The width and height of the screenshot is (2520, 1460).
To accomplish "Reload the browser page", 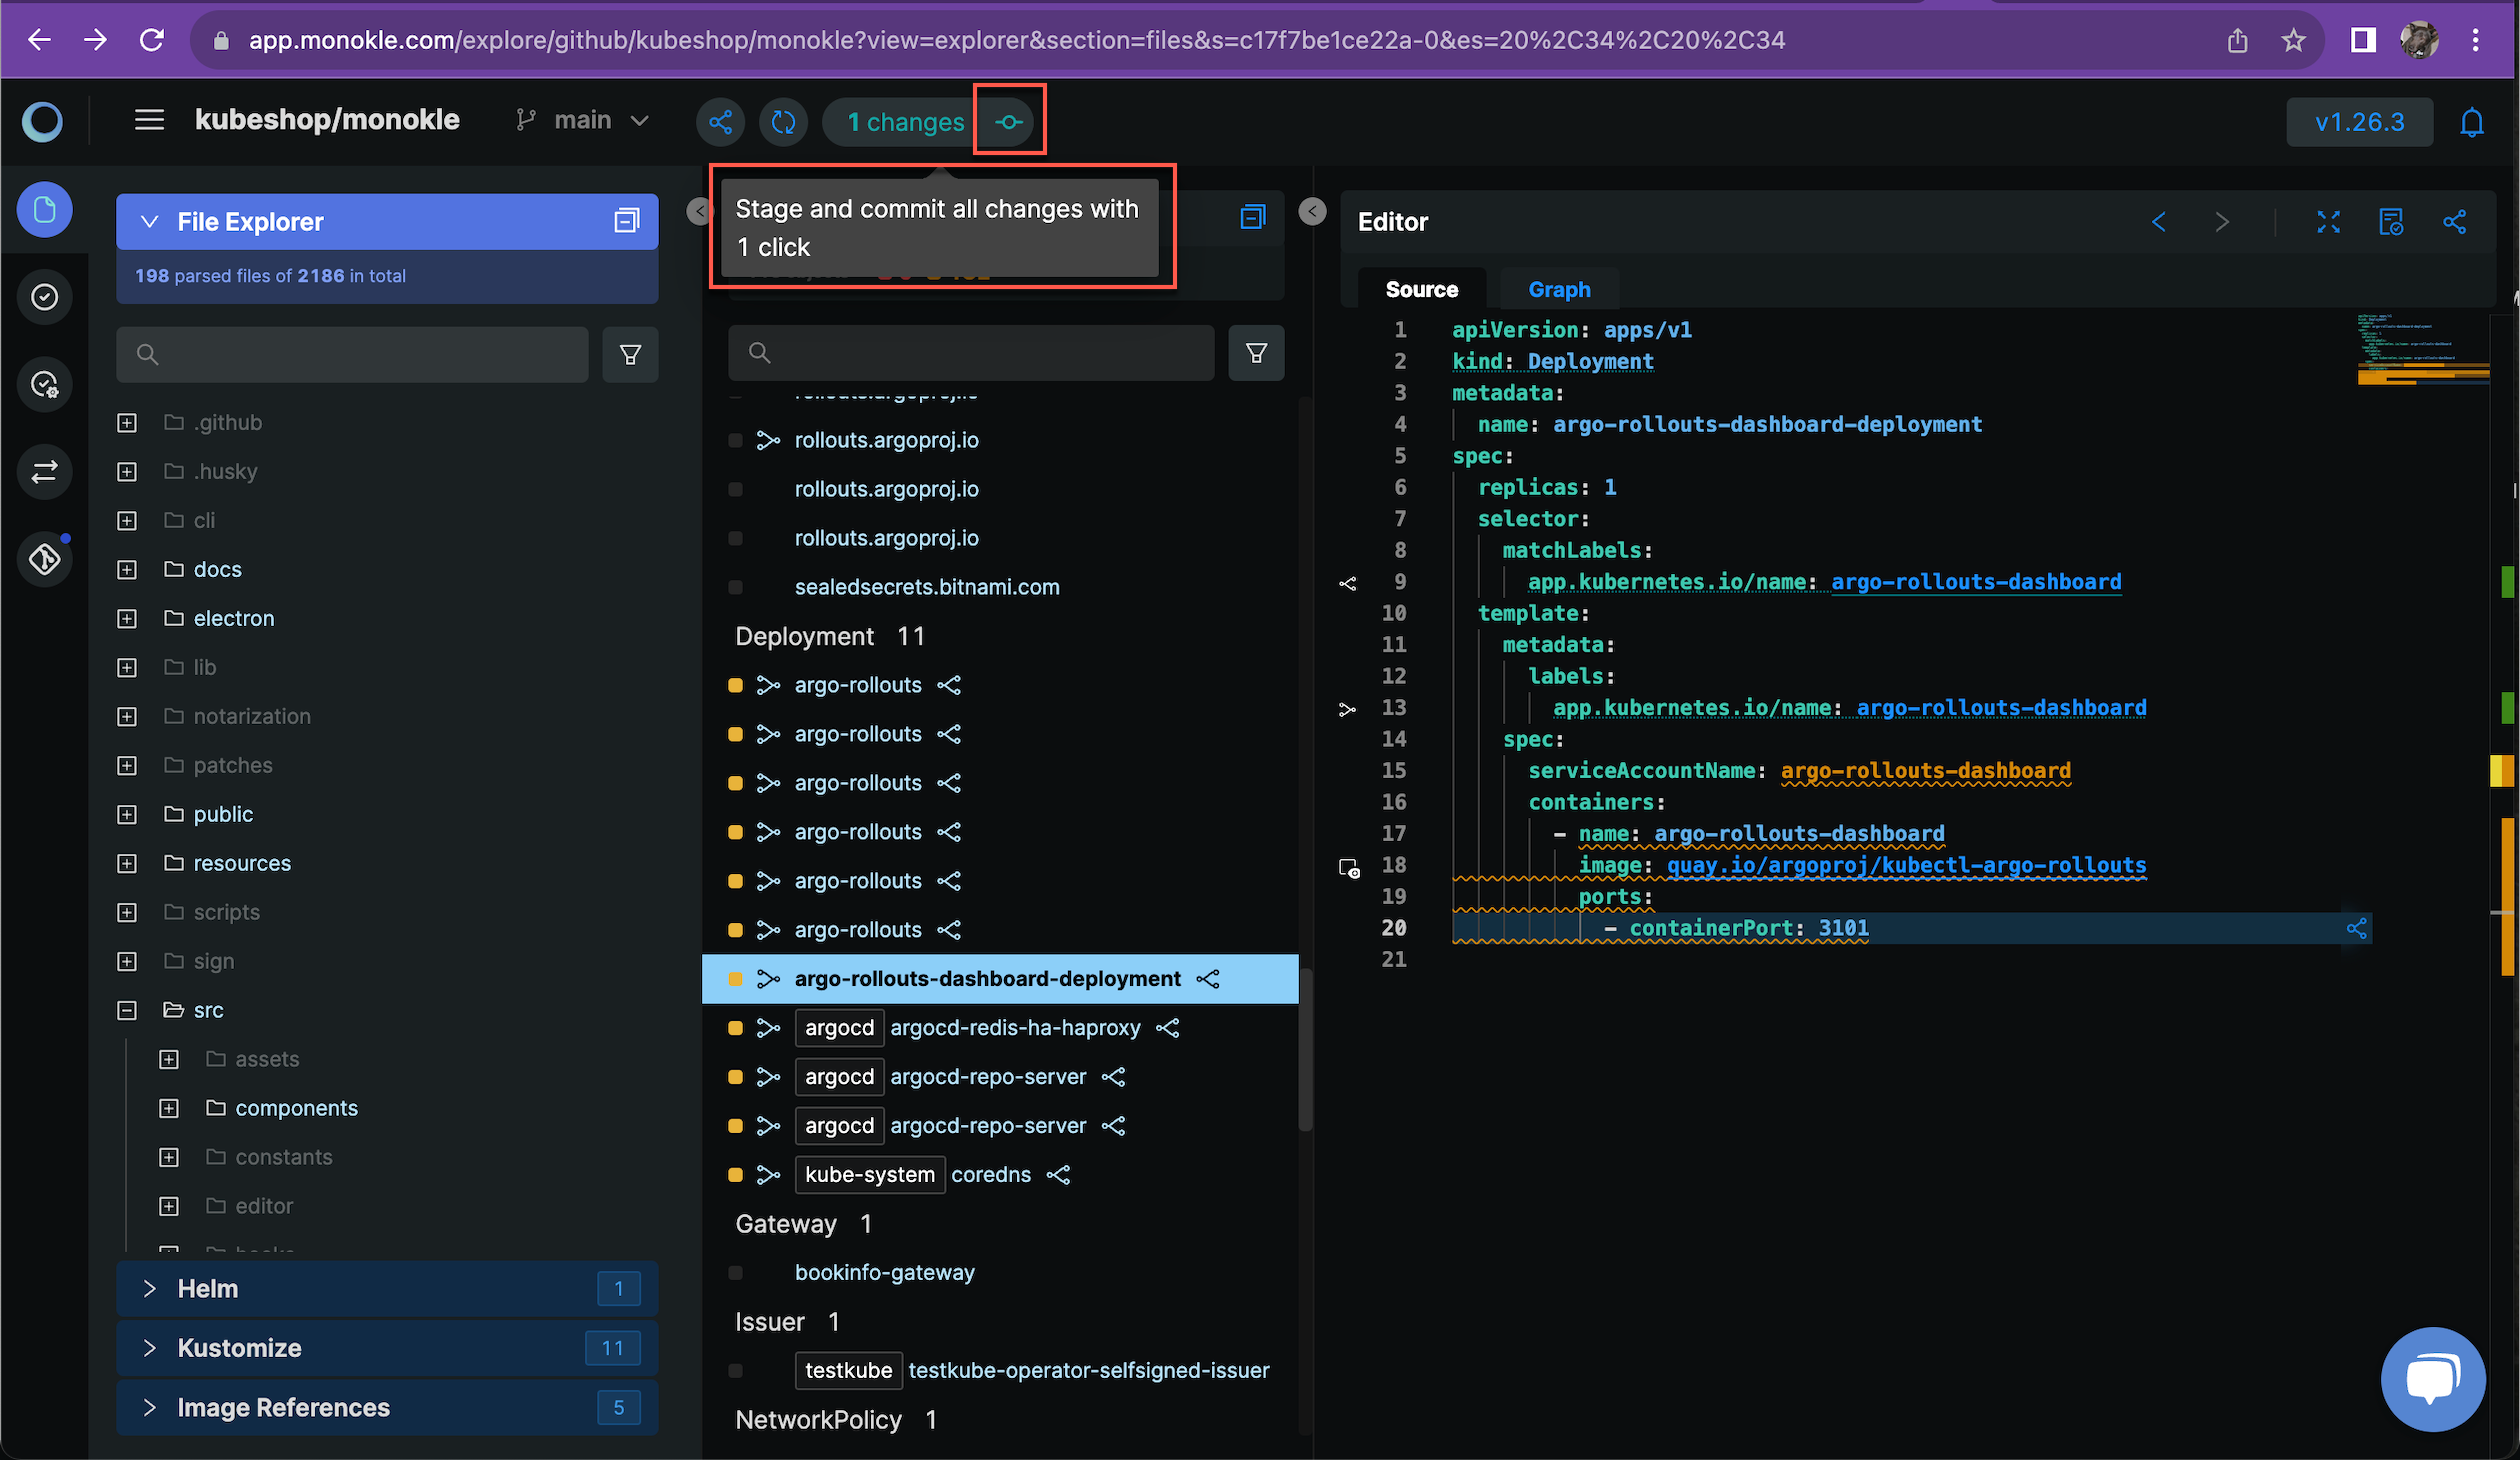I will (151, 40).
